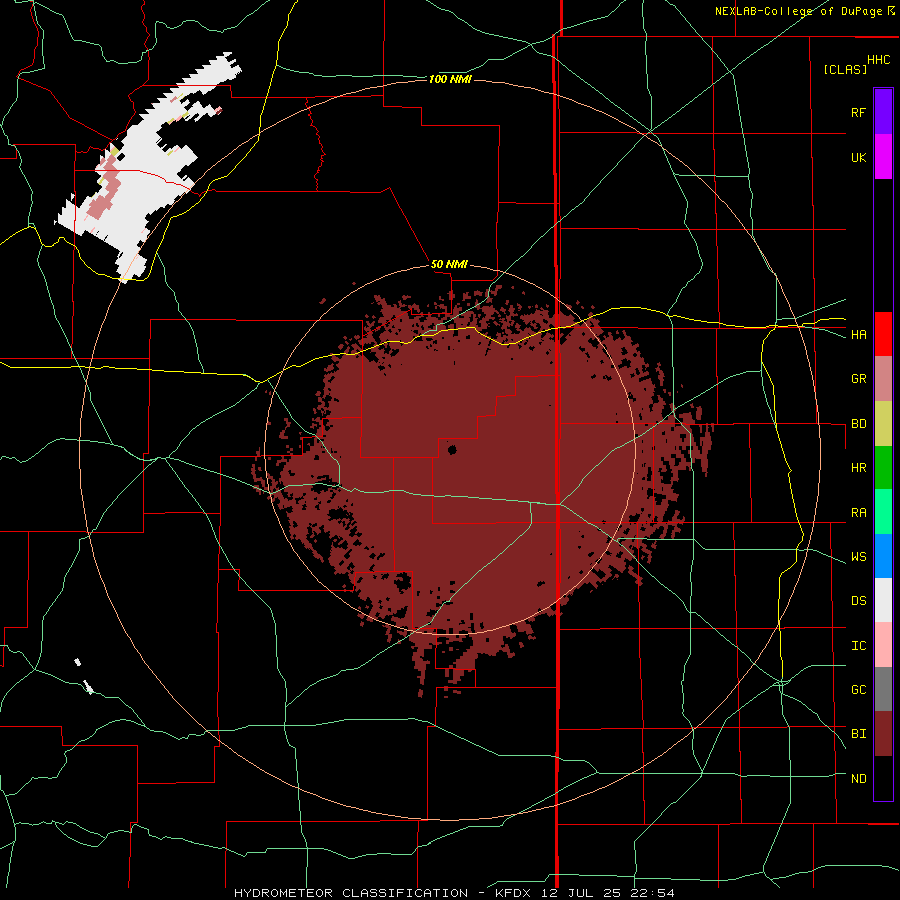The height and width of the screenshot is (900, 900).
Task: Click the HA legend label
Action: (x=858, y=335)
